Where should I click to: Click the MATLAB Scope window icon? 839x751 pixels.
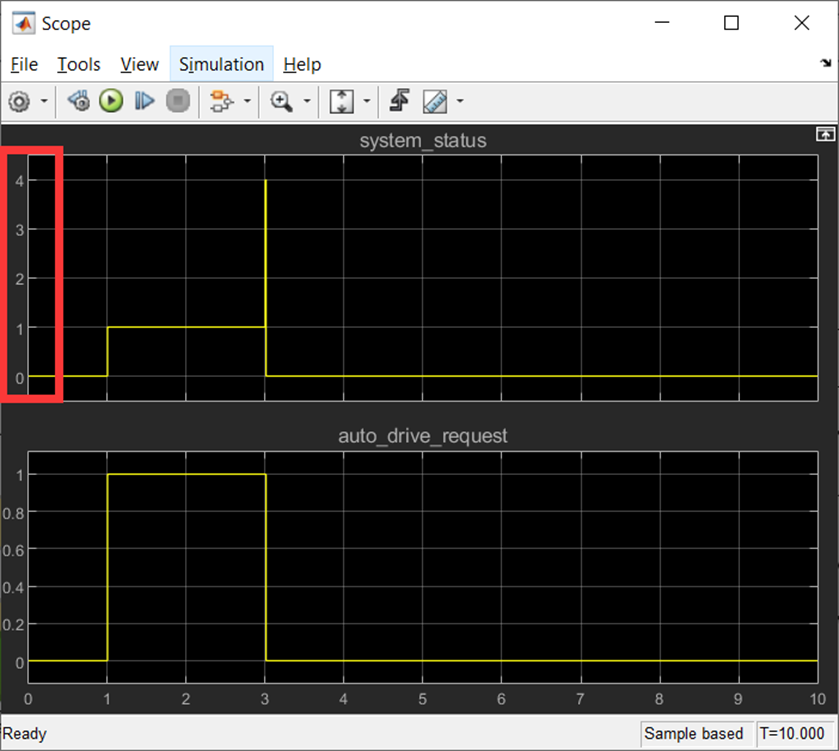click(x=24, y=24)
